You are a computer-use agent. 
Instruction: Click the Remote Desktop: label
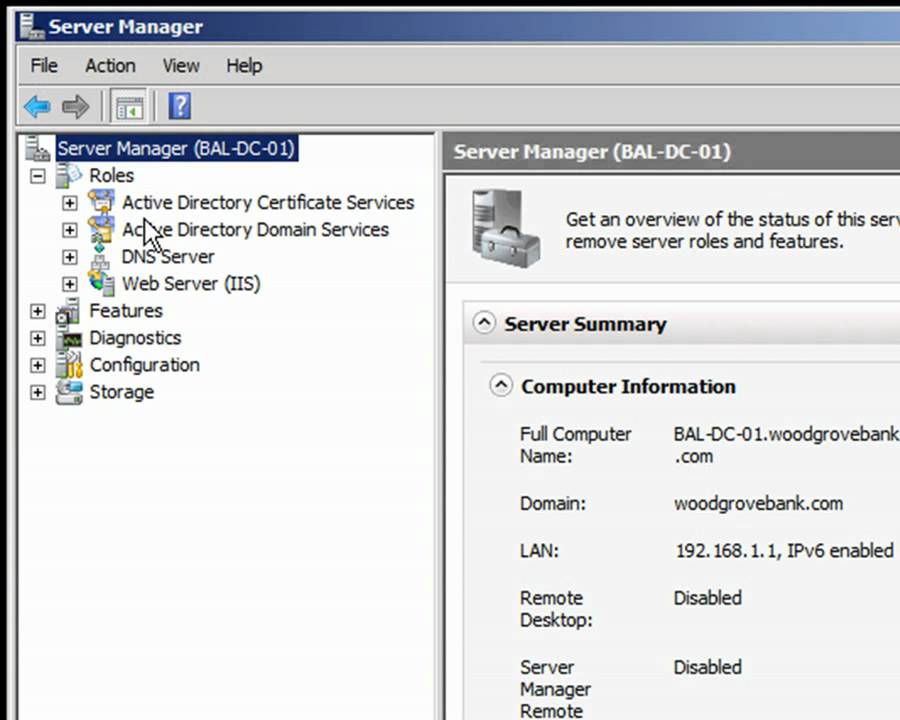coord(556,609)
